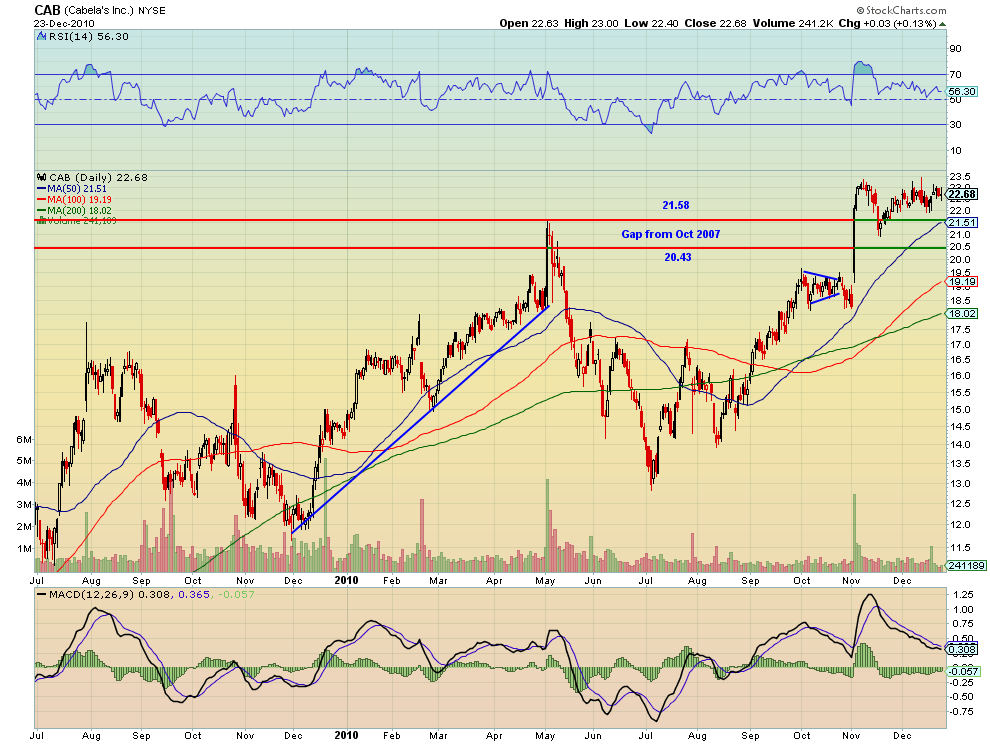Click the CAB ticker symbol title

point(47,10)
